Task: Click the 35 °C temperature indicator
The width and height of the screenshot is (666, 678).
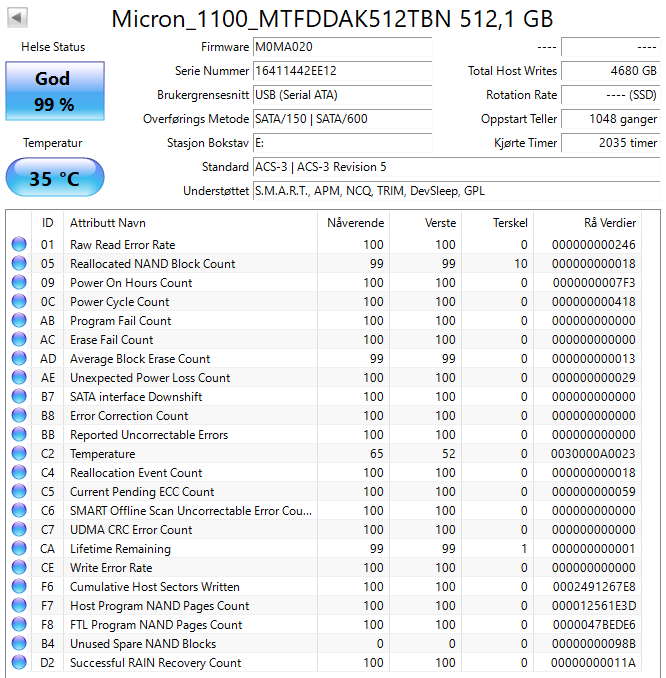Action: click(54, 179)
